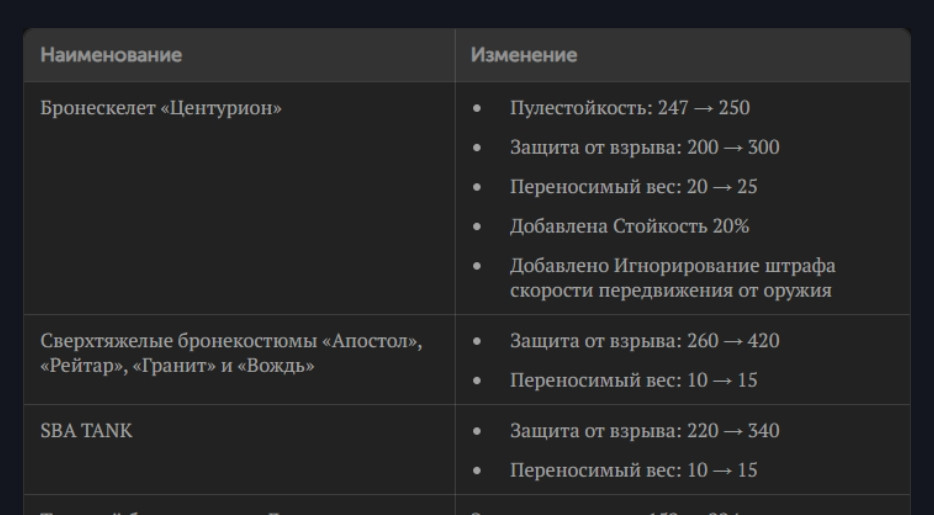Viewport: 934px width, 515px height.
Task: Click «Защита от взрыва: 220 → 340» line
Action: 645,430
